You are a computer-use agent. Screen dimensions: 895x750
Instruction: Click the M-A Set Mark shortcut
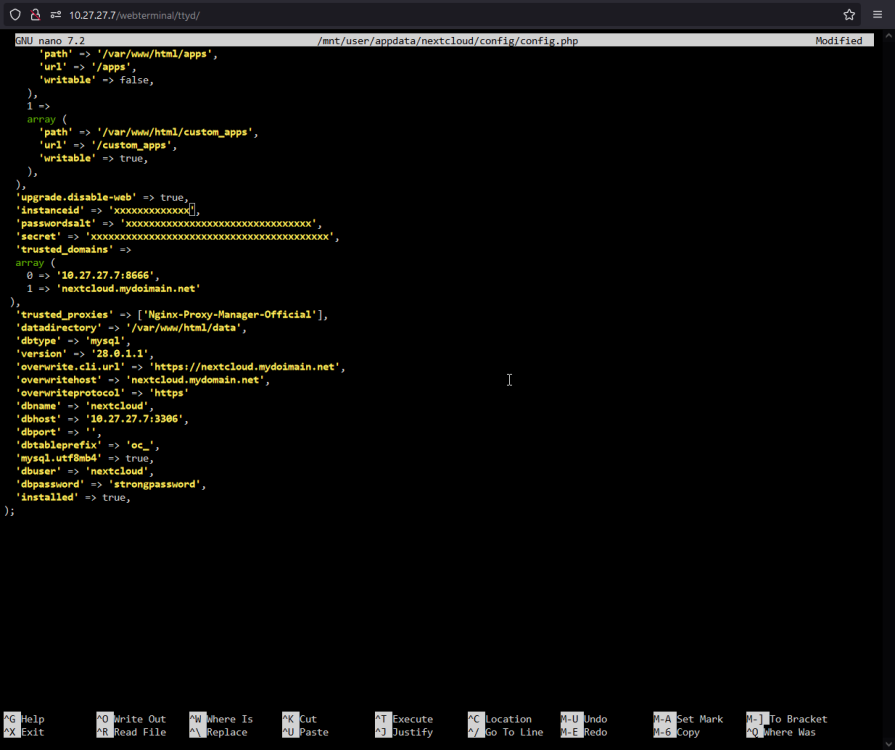click(688, 719)
